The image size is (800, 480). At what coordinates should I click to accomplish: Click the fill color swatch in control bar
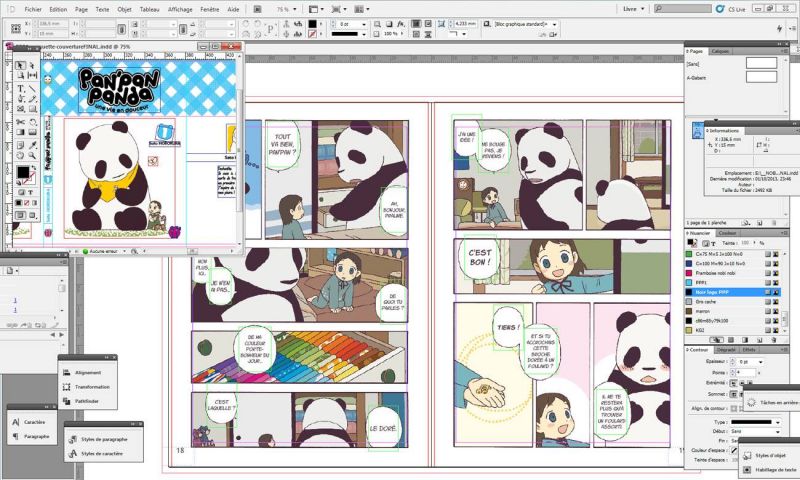(312, 24)
